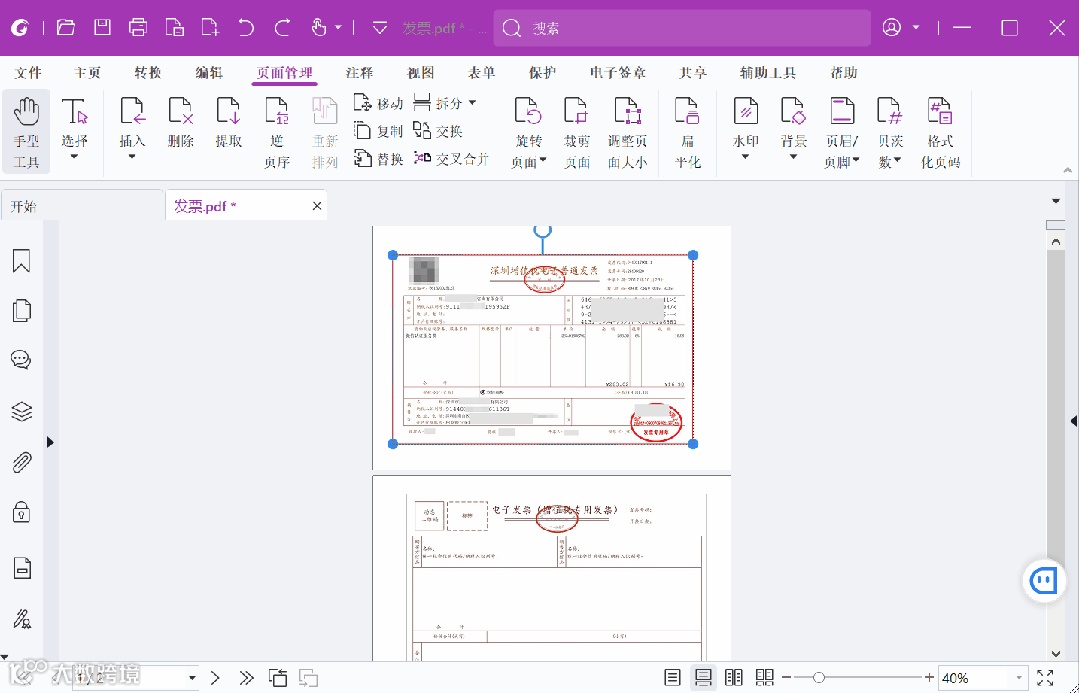Select the Hand tool
Screen dimensions: 1079x693
tap(26, 131)
